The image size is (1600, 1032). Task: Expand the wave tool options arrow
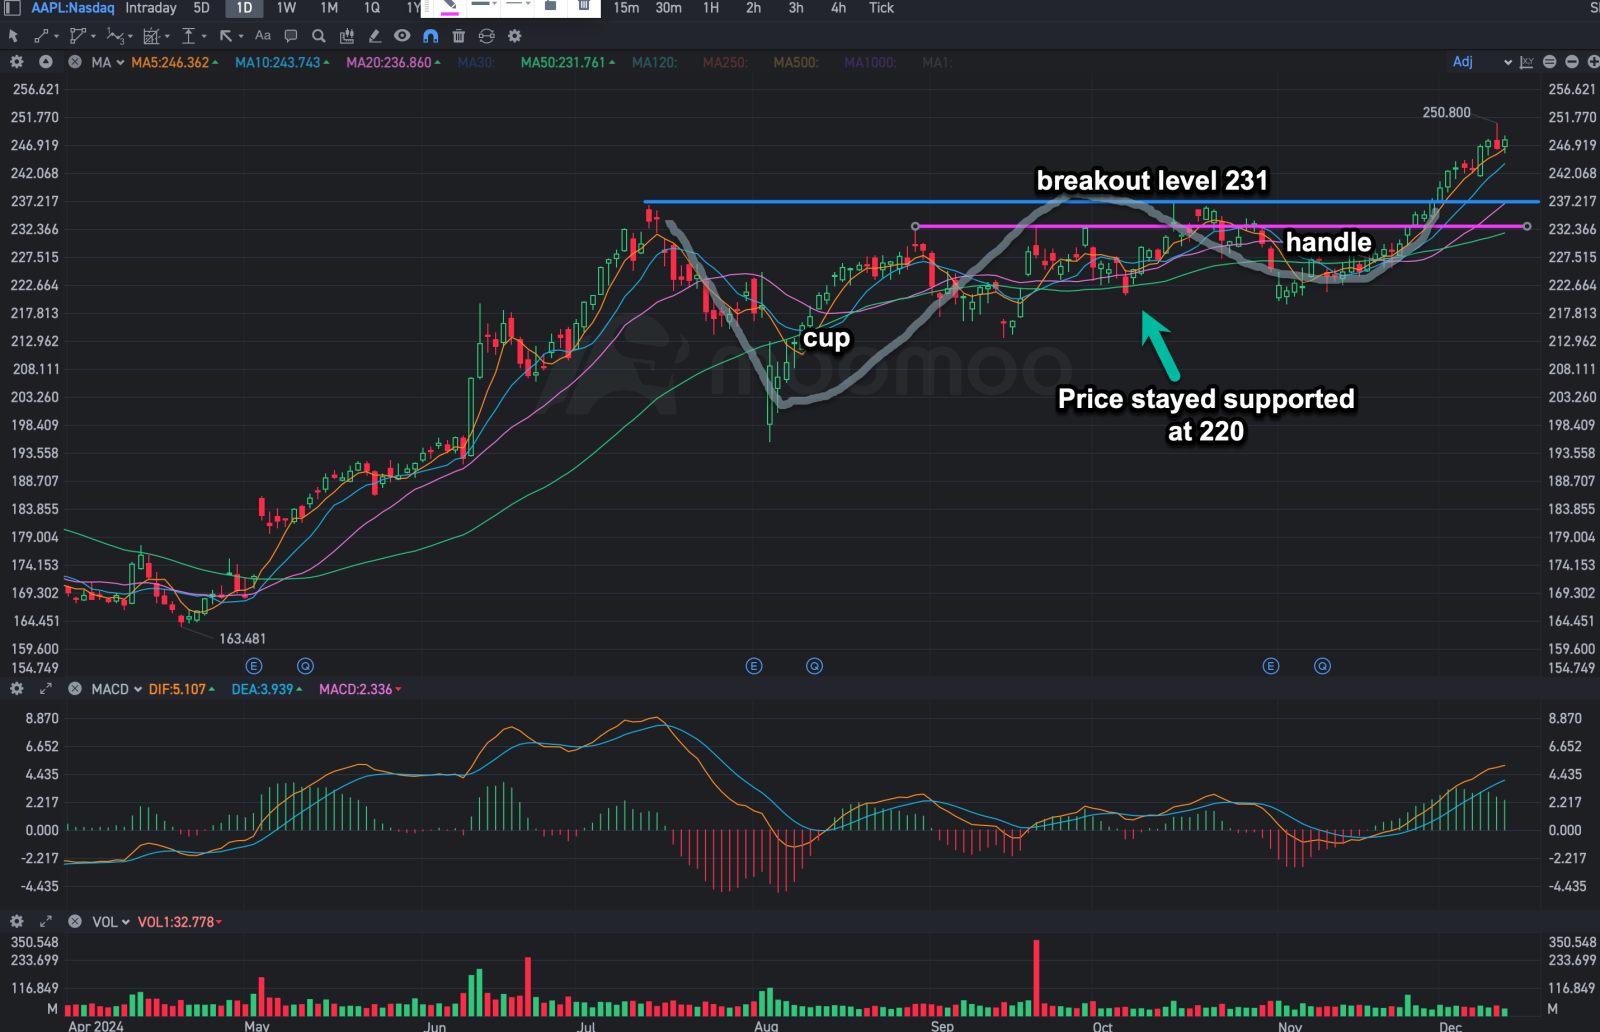tap(130, 37)
